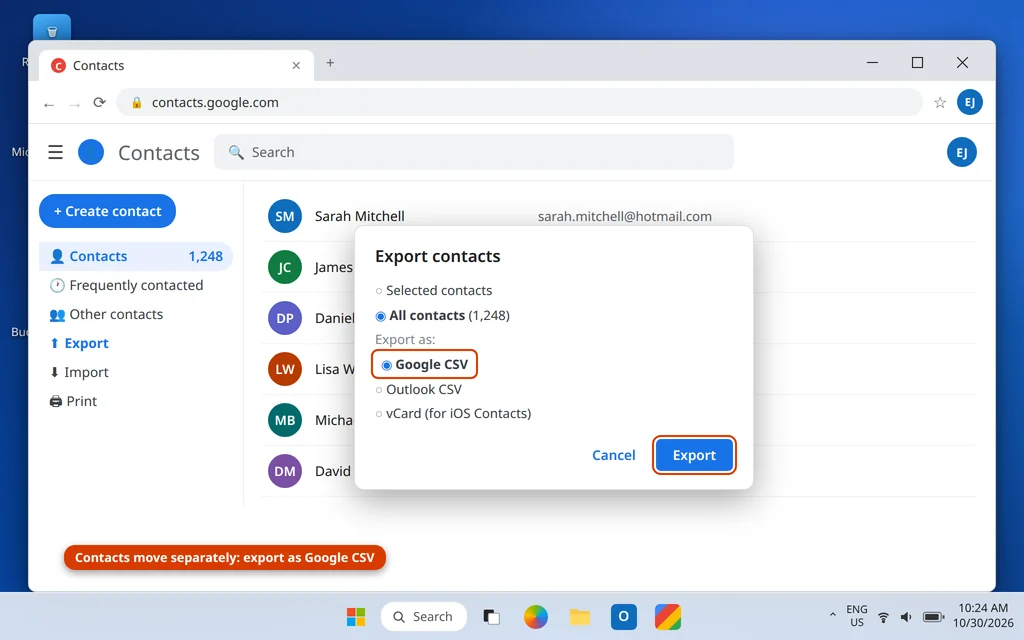The image size is (1024, 640).
Task: Click Export in the sidebar
Action: coord(136,343)
